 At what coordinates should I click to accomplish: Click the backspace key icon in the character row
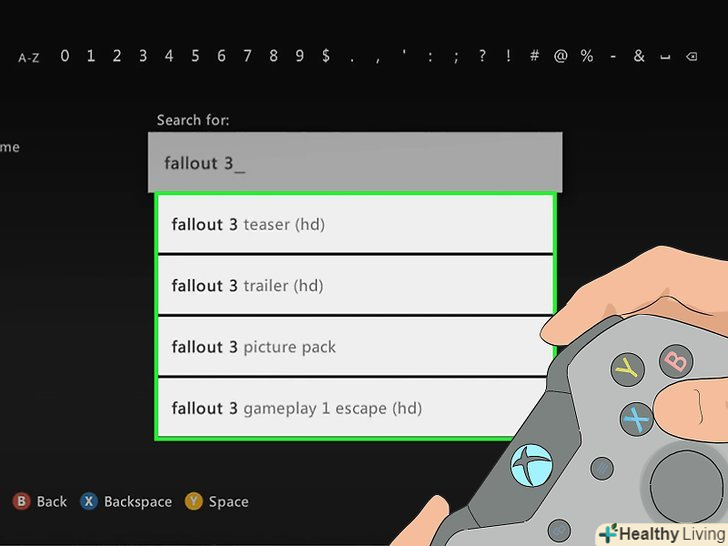click(691, 57)
